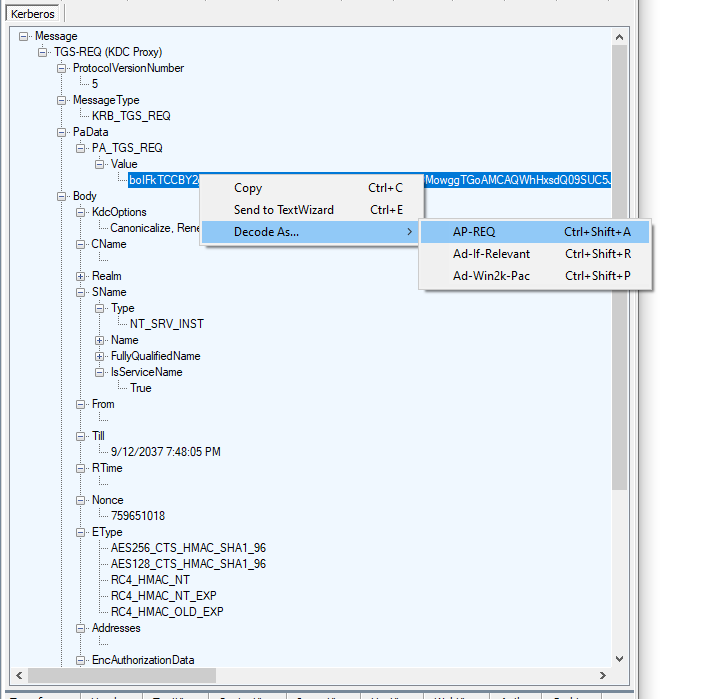Image resolution: width=724 pixels, height=699 pixels.
Task: Expand the FullyQualifiedName node
Action: (100, 356)
